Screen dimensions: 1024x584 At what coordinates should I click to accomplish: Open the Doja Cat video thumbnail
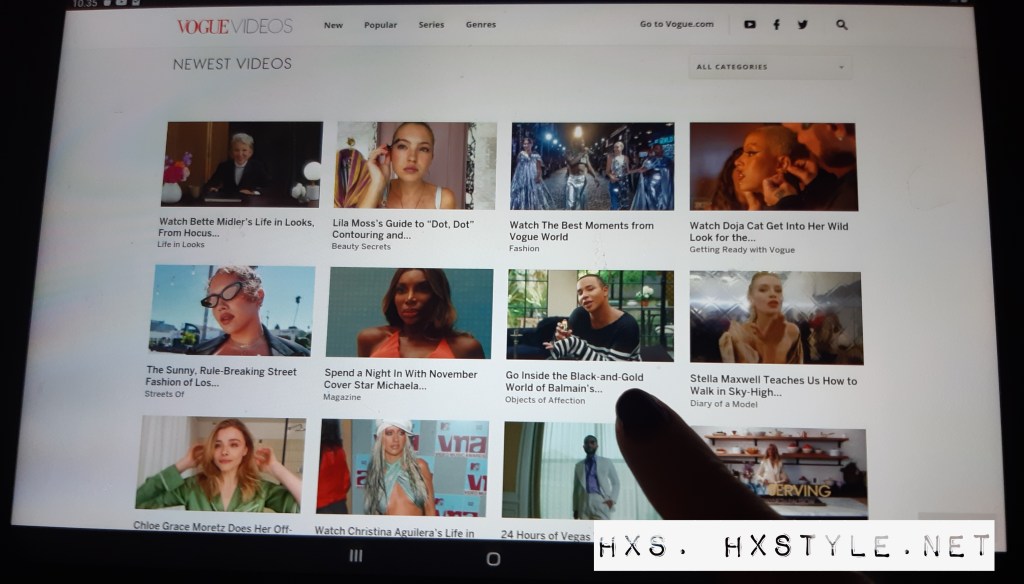coord(772,166)
